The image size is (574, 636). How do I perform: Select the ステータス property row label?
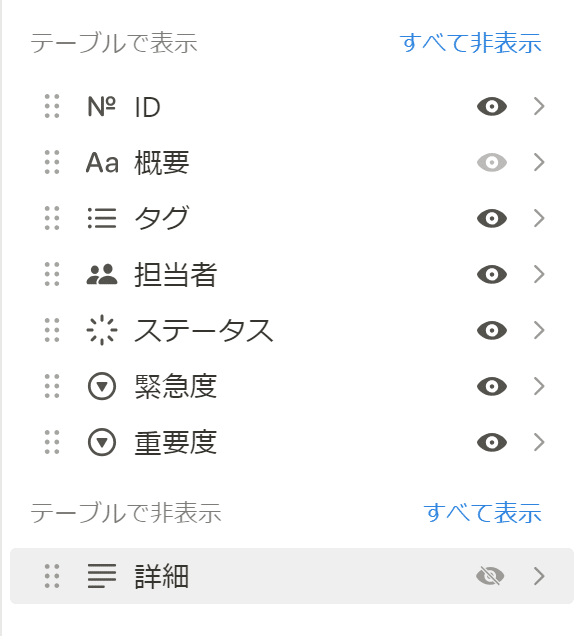(204, 330)
